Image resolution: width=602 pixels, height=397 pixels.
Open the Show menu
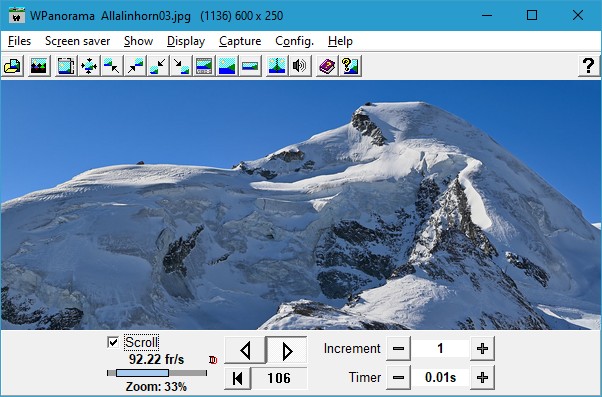(139, 41)
